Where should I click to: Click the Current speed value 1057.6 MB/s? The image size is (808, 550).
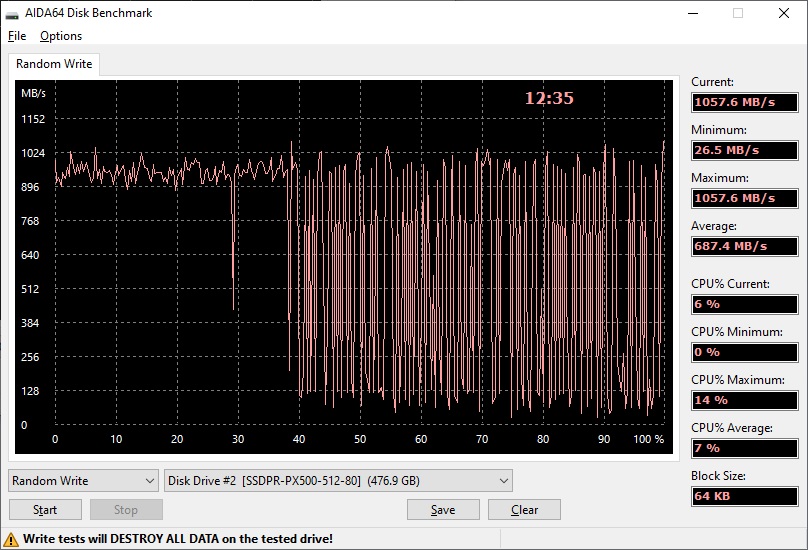(x=745, y=102)
